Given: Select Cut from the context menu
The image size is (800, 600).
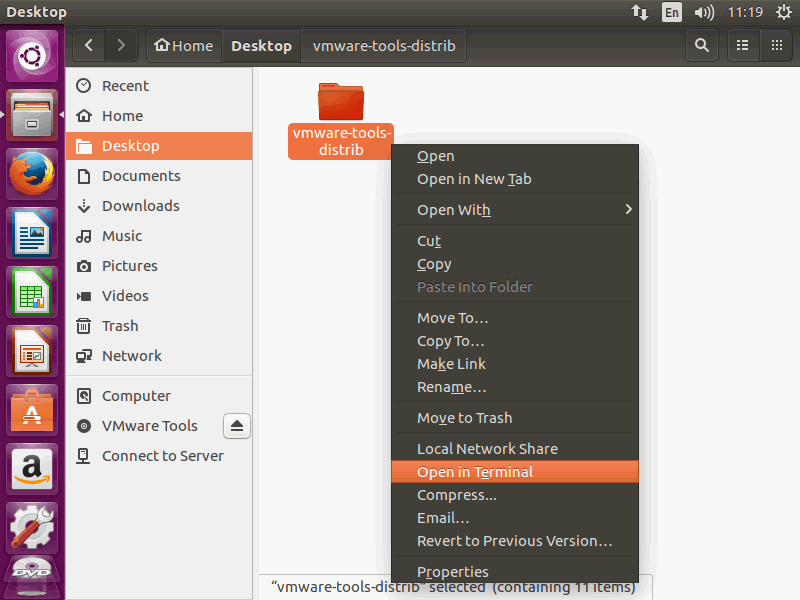Looking at the screenshot, I should [x=515, y=241].
